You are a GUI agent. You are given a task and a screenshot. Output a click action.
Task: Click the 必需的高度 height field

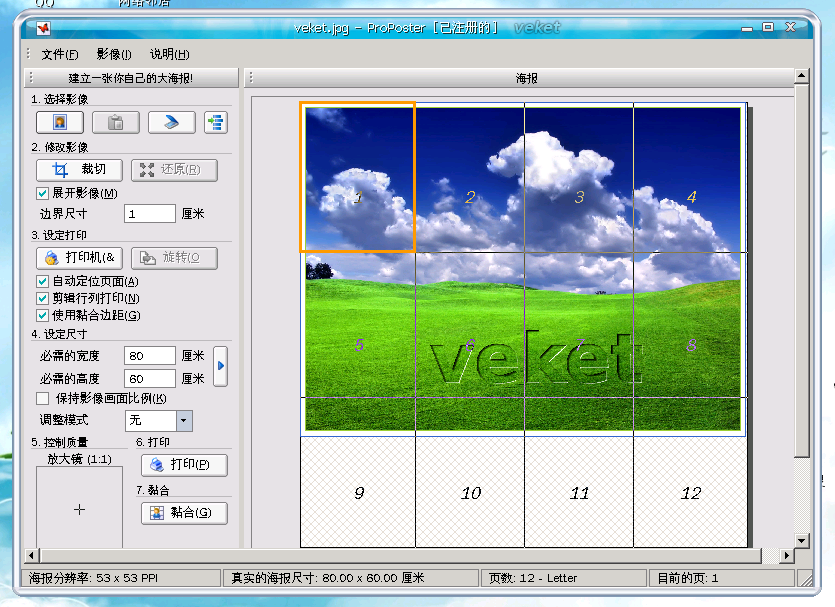(150, 379)
